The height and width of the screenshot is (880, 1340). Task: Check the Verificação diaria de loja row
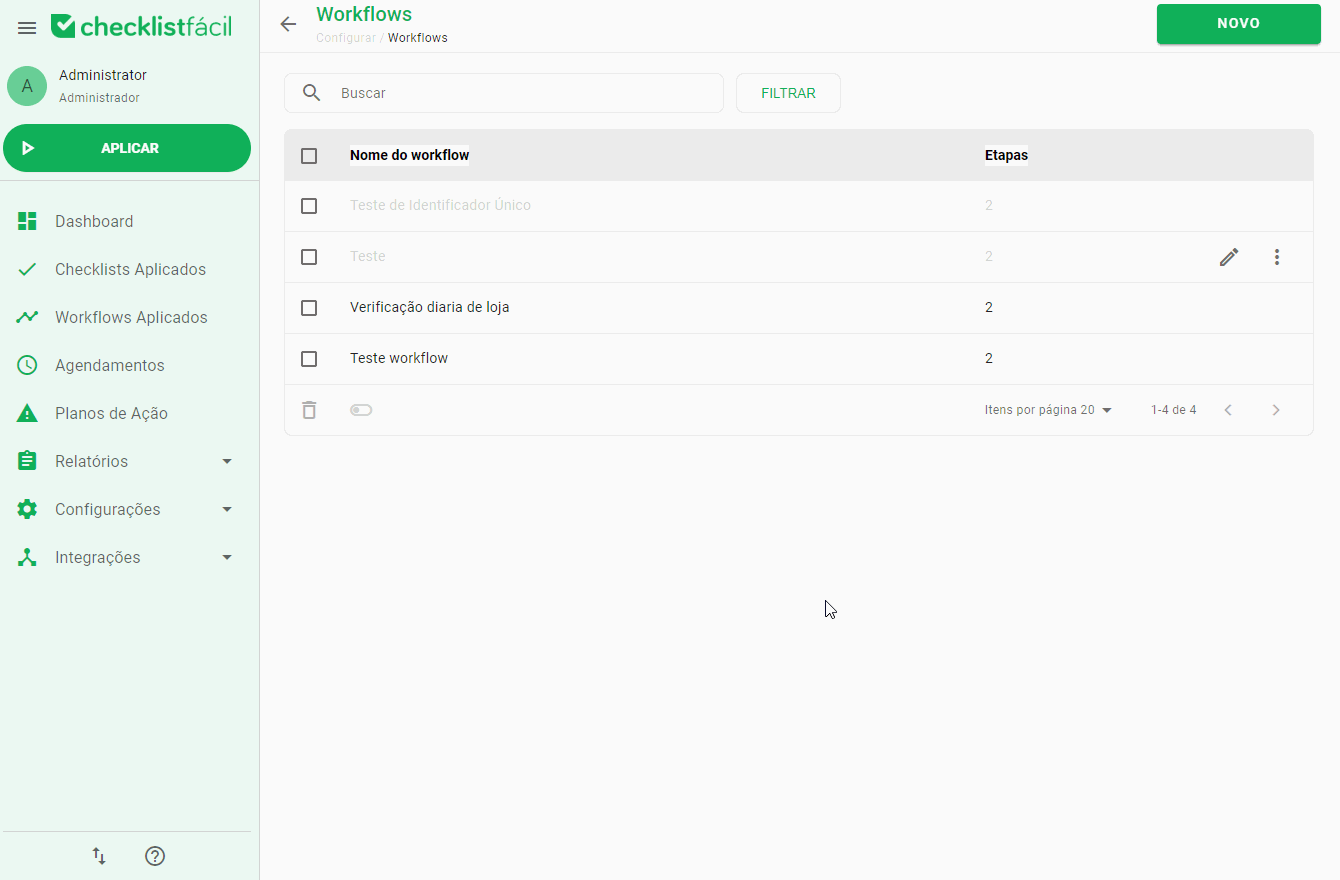309,308
